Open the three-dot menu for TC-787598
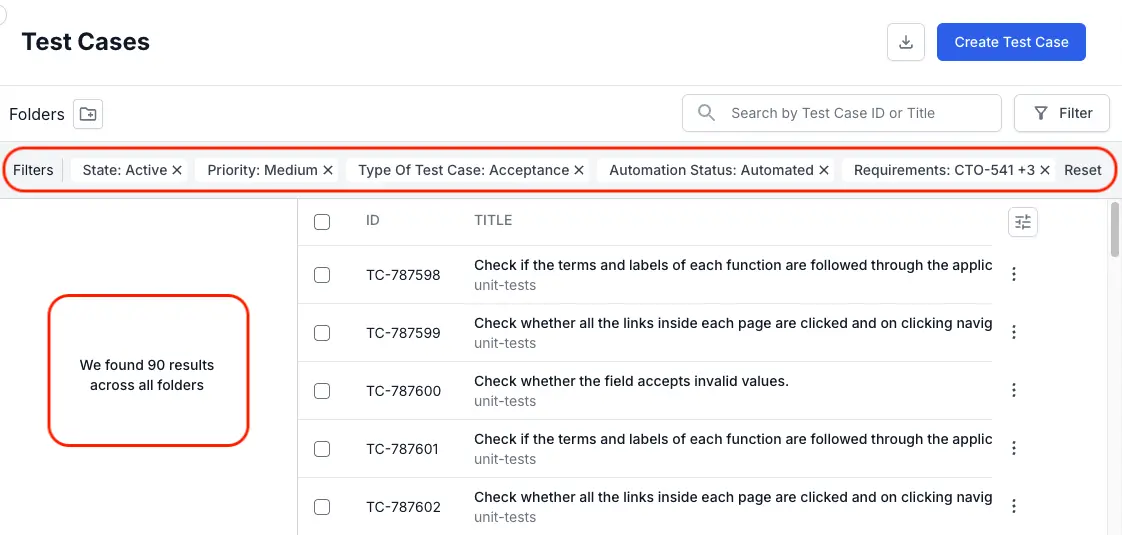The image size is (1122, 535). [x=1014, y=275]
